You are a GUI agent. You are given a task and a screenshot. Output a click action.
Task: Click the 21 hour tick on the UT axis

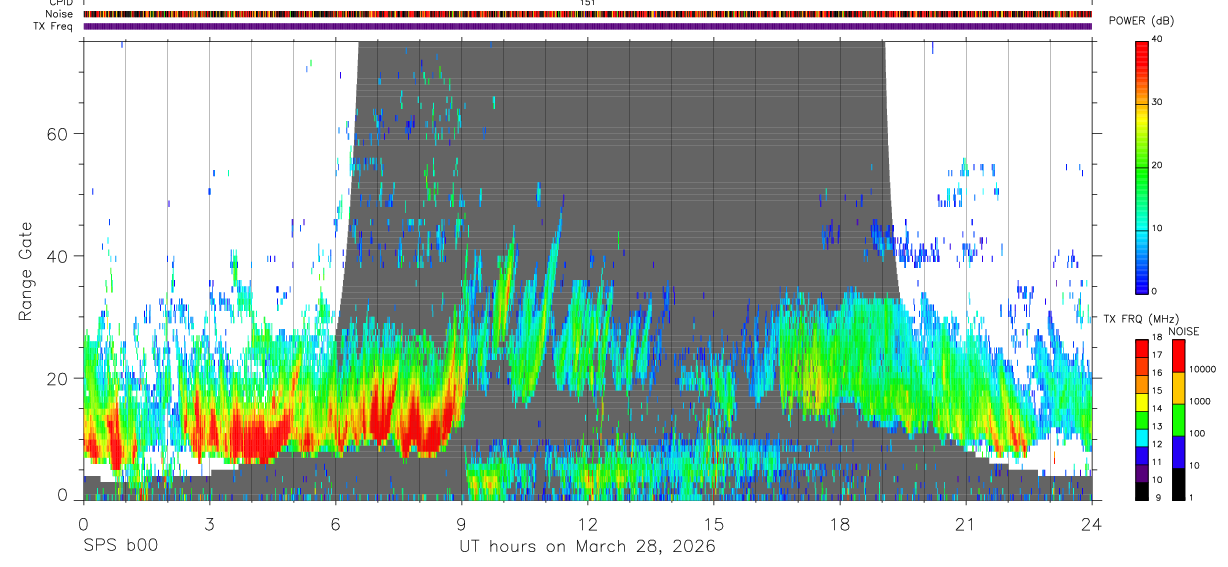(x=966, y=523)
